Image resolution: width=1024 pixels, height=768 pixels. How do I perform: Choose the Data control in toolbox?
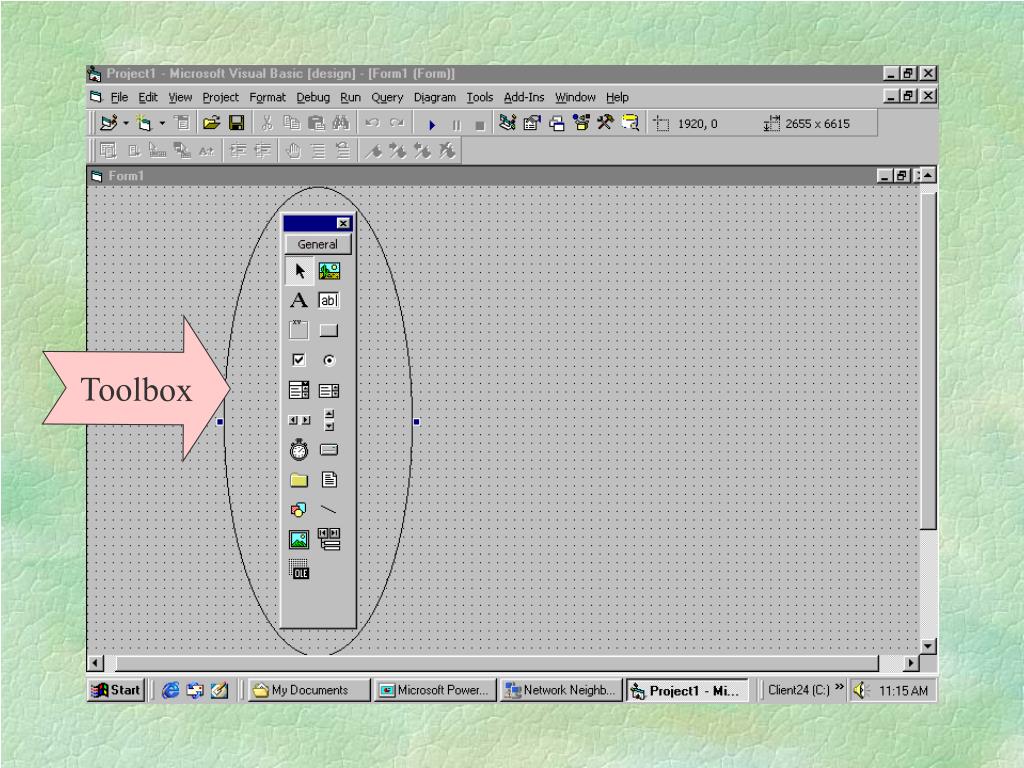click(329, 539)
